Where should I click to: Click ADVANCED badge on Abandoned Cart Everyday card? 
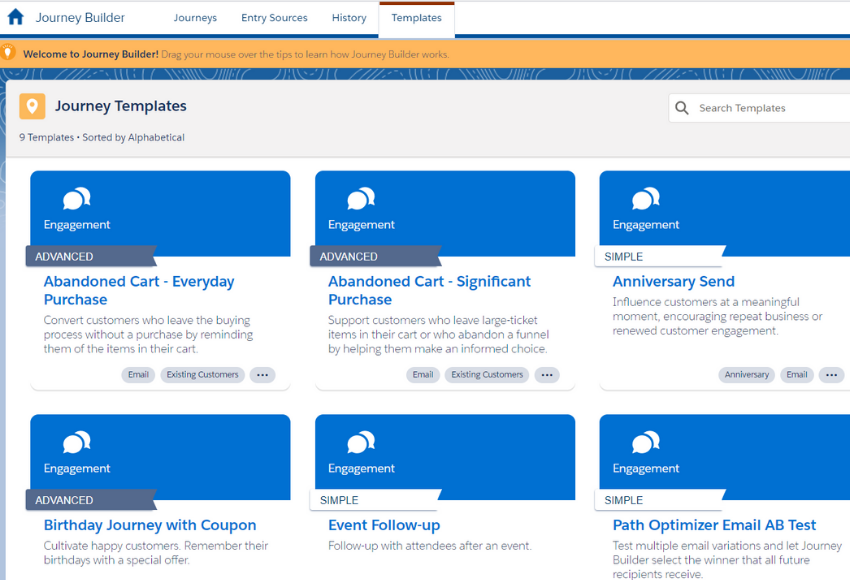(x=91, y=256)
